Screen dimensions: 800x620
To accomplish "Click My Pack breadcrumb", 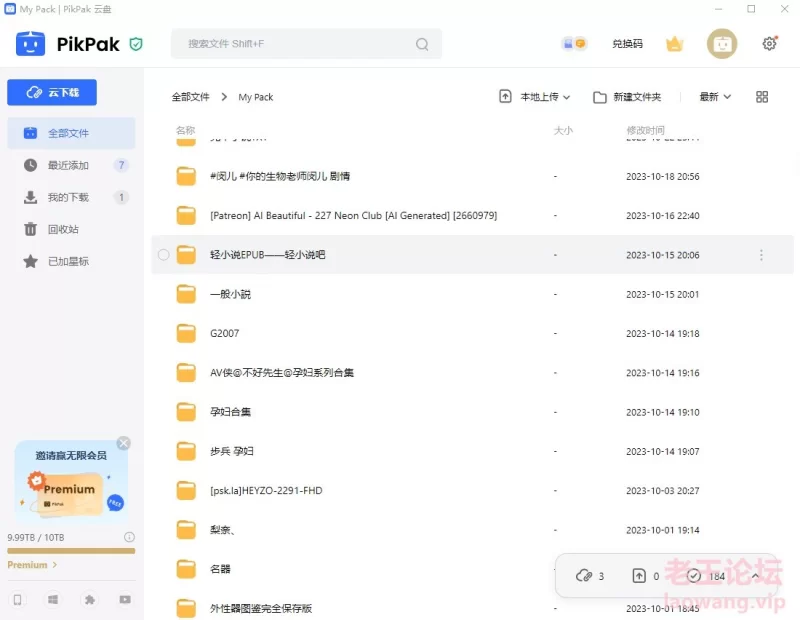I will coord(256,97).
